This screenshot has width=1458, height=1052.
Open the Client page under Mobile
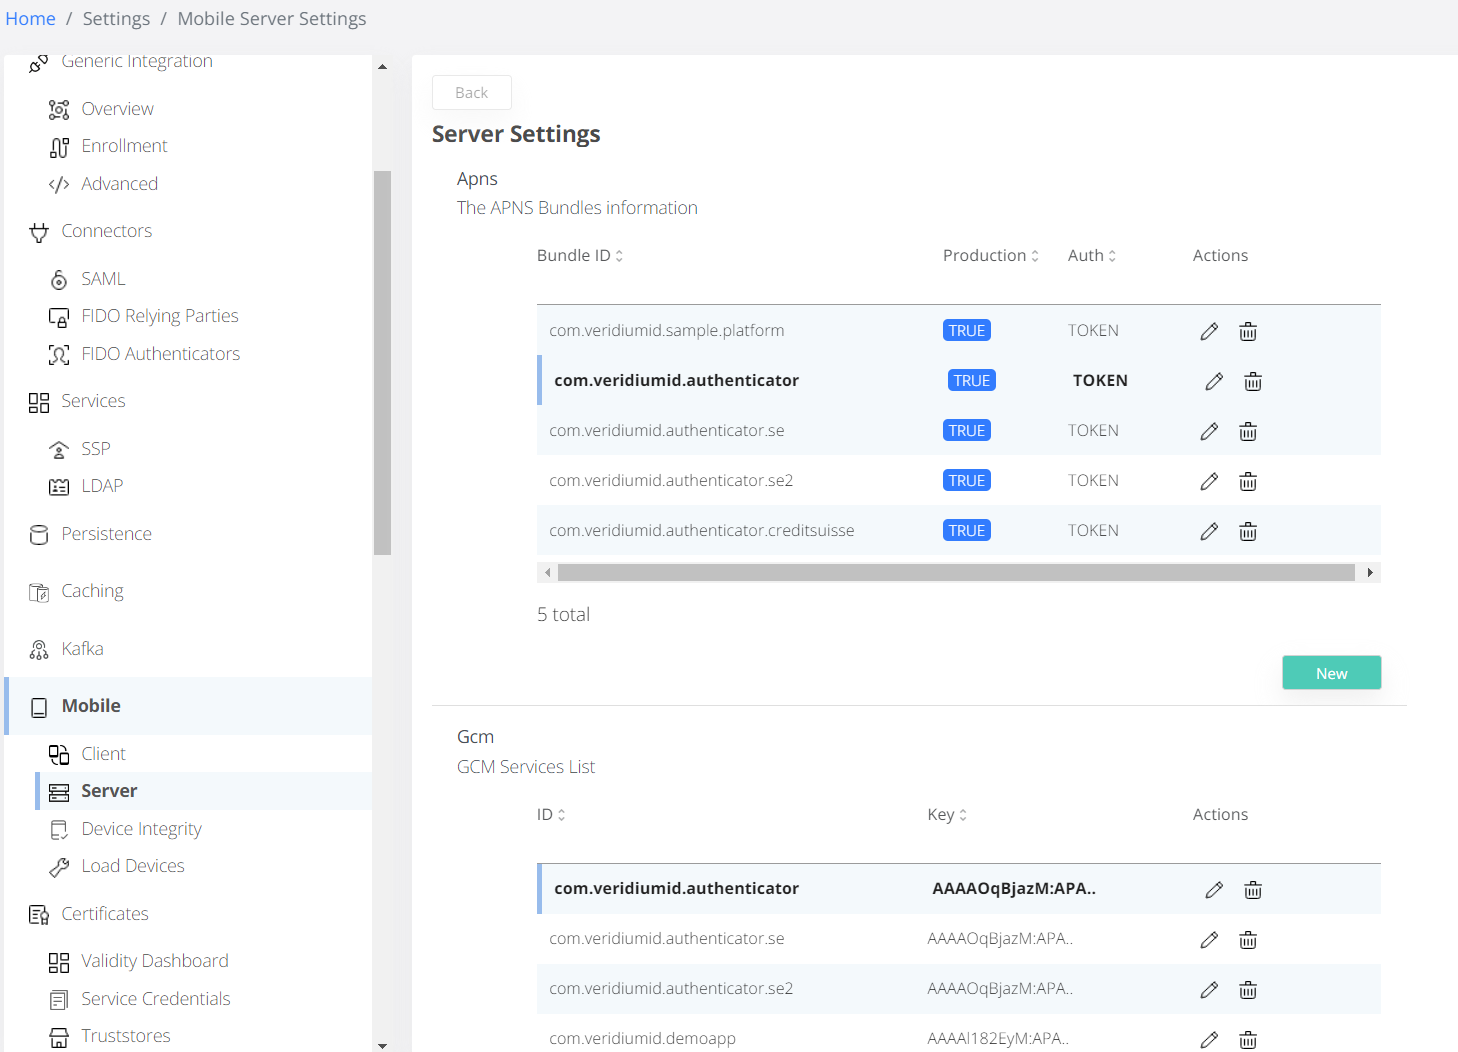103,754
